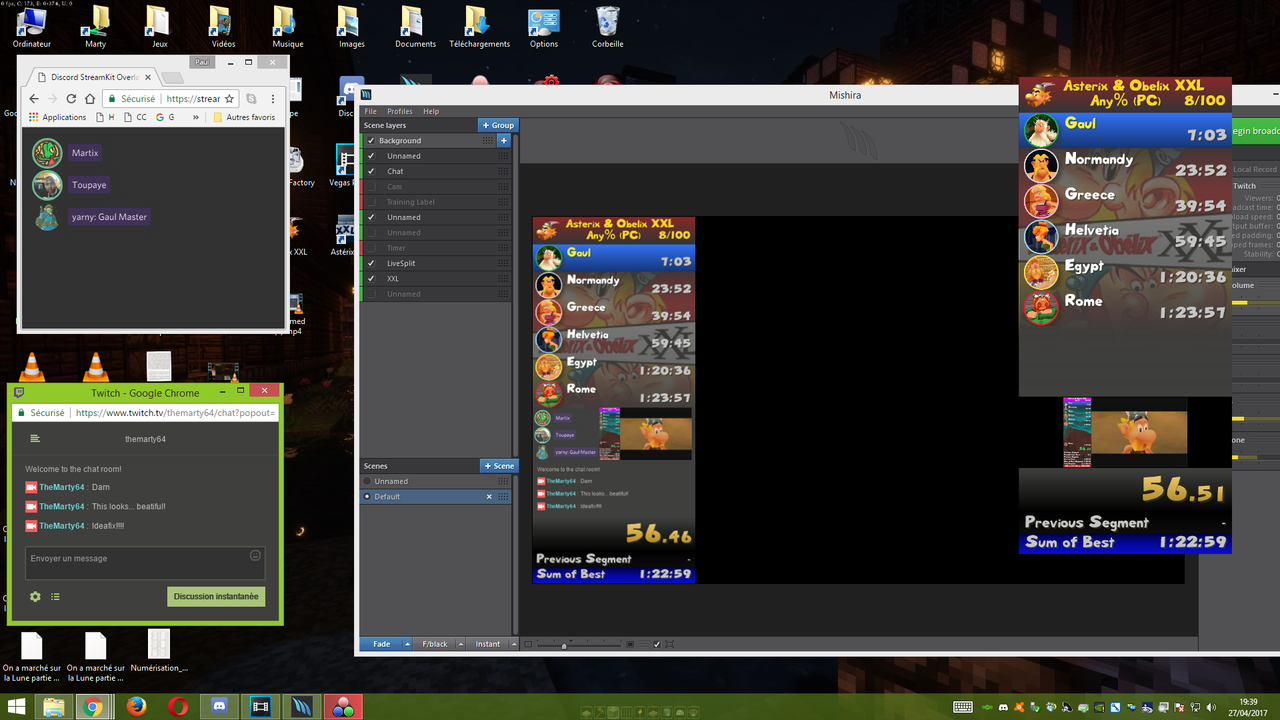This screenshot has height=720, width=1280.
Task: Click the F/black transition button
Action: [435, 644]
